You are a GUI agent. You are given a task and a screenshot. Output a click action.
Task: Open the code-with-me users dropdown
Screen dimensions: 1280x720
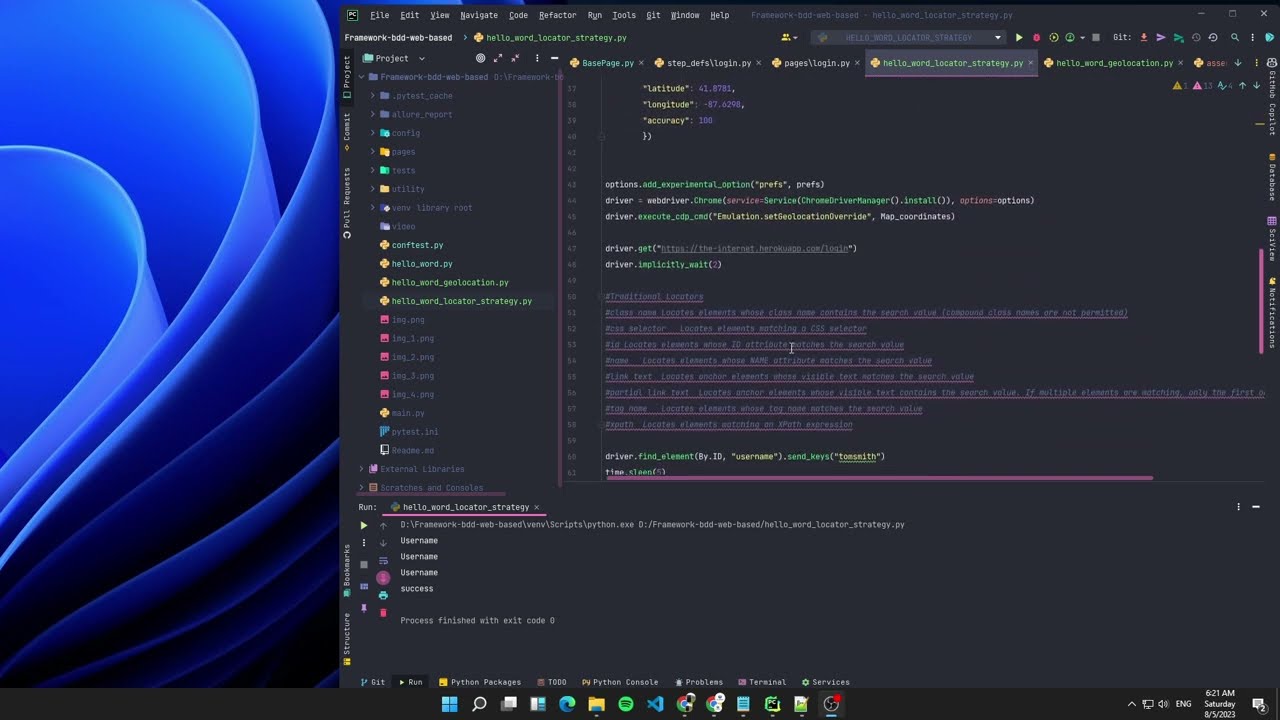coord(790,37)
